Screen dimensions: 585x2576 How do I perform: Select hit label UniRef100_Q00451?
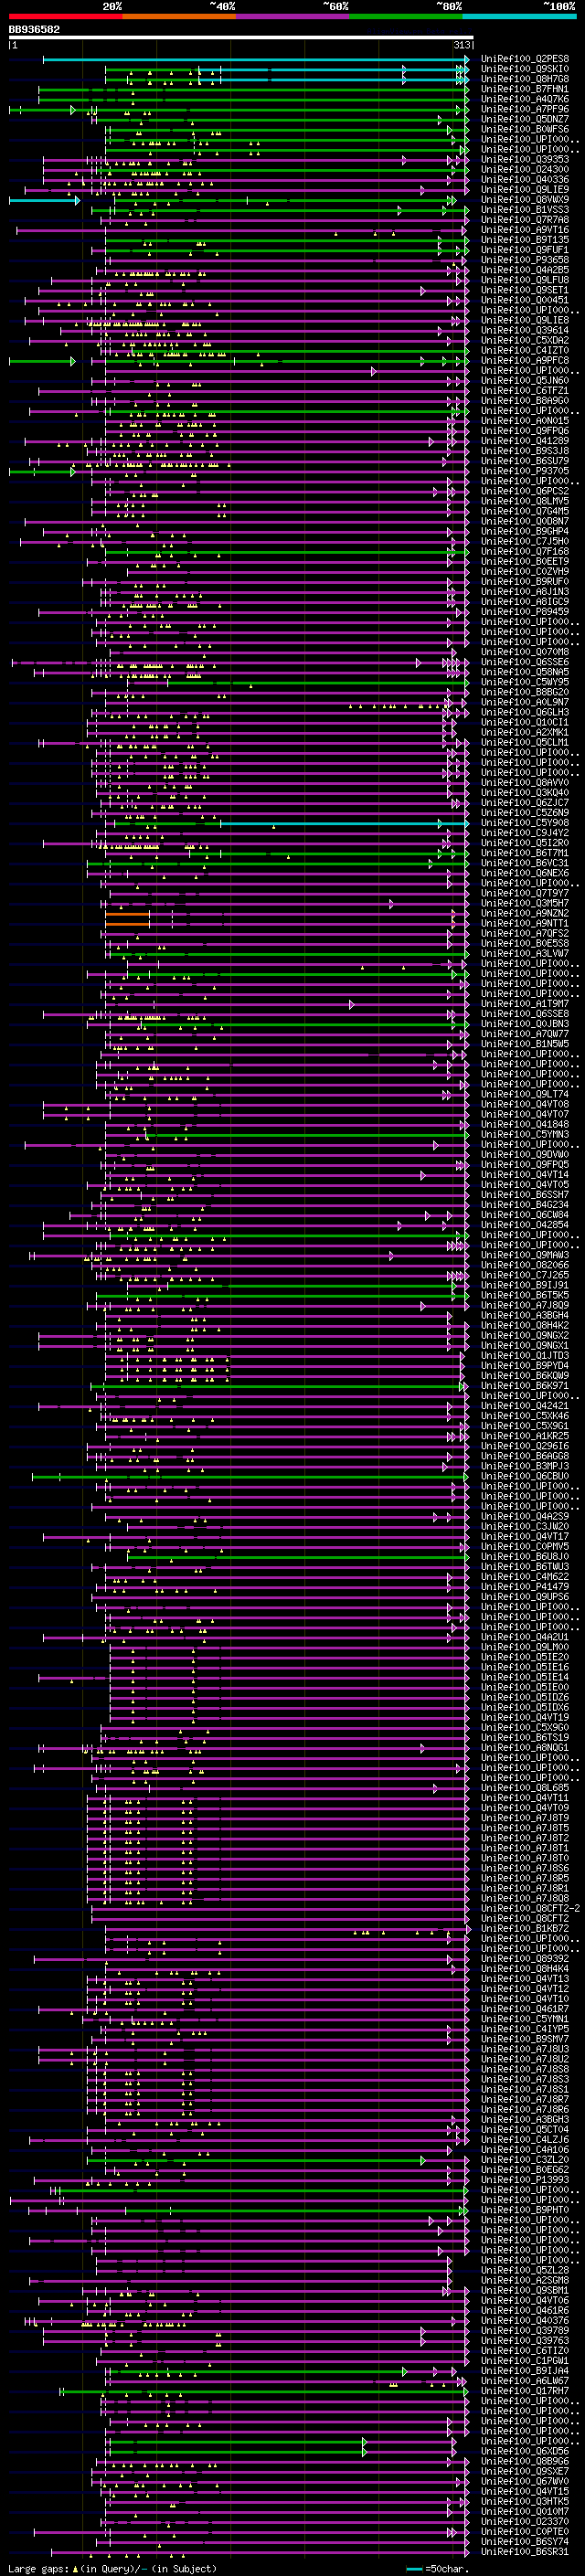525,300
